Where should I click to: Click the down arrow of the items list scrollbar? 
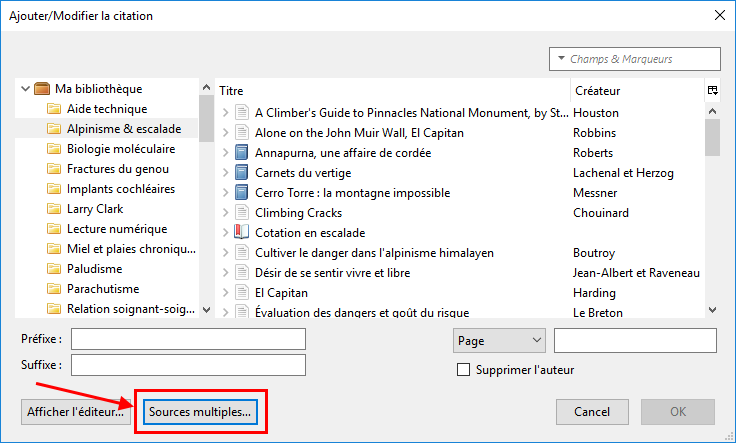pos(713,310)
